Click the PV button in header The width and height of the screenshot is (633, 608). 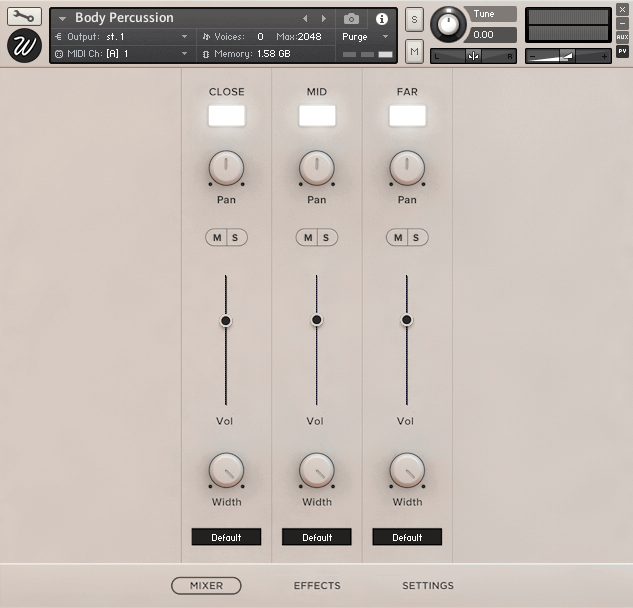tap(622, 50)
